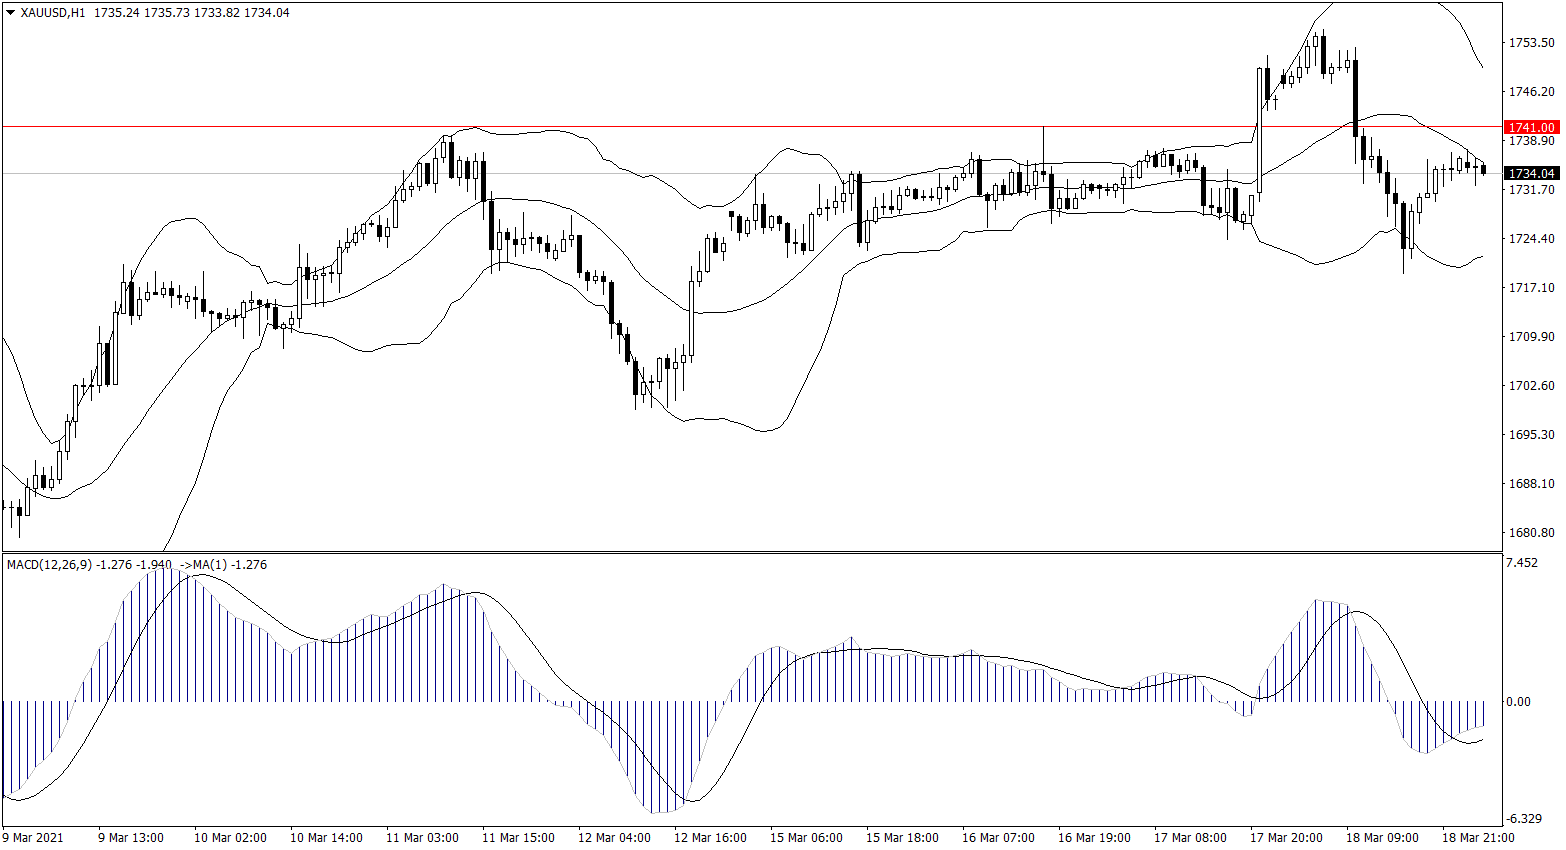
Task: Click the 1709.90 level on price axis
Action: [x=1531, y=337]
